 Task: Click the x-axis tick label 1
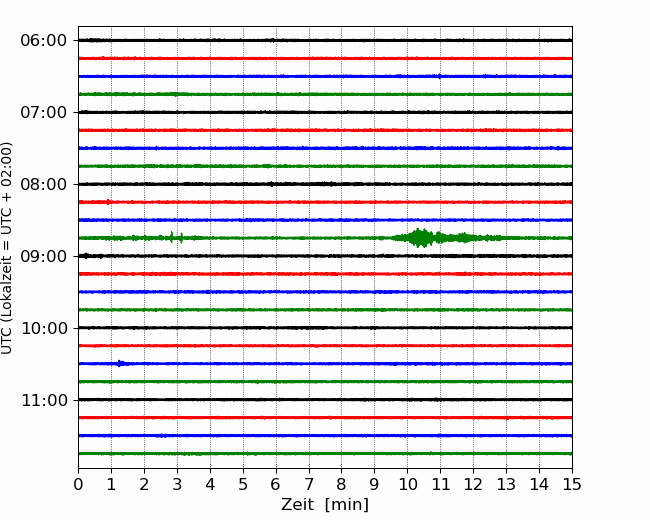pyautogui.click(x=111, y=484)
